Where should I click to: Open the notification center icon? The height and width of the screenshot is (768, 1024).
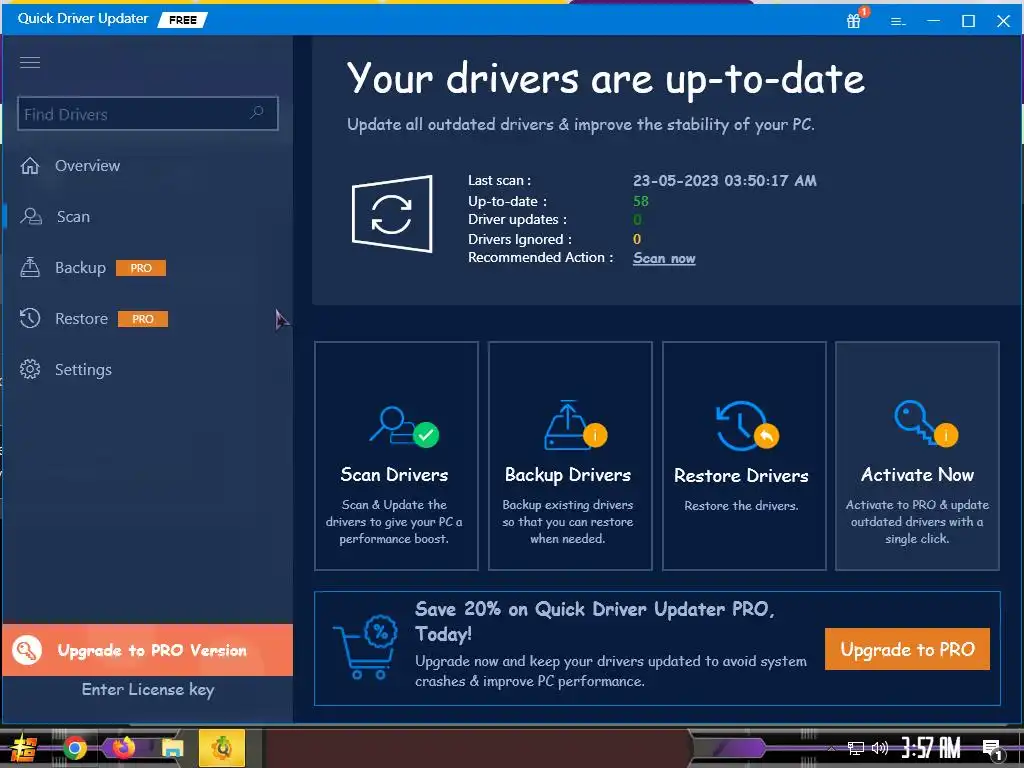(993, 749)
